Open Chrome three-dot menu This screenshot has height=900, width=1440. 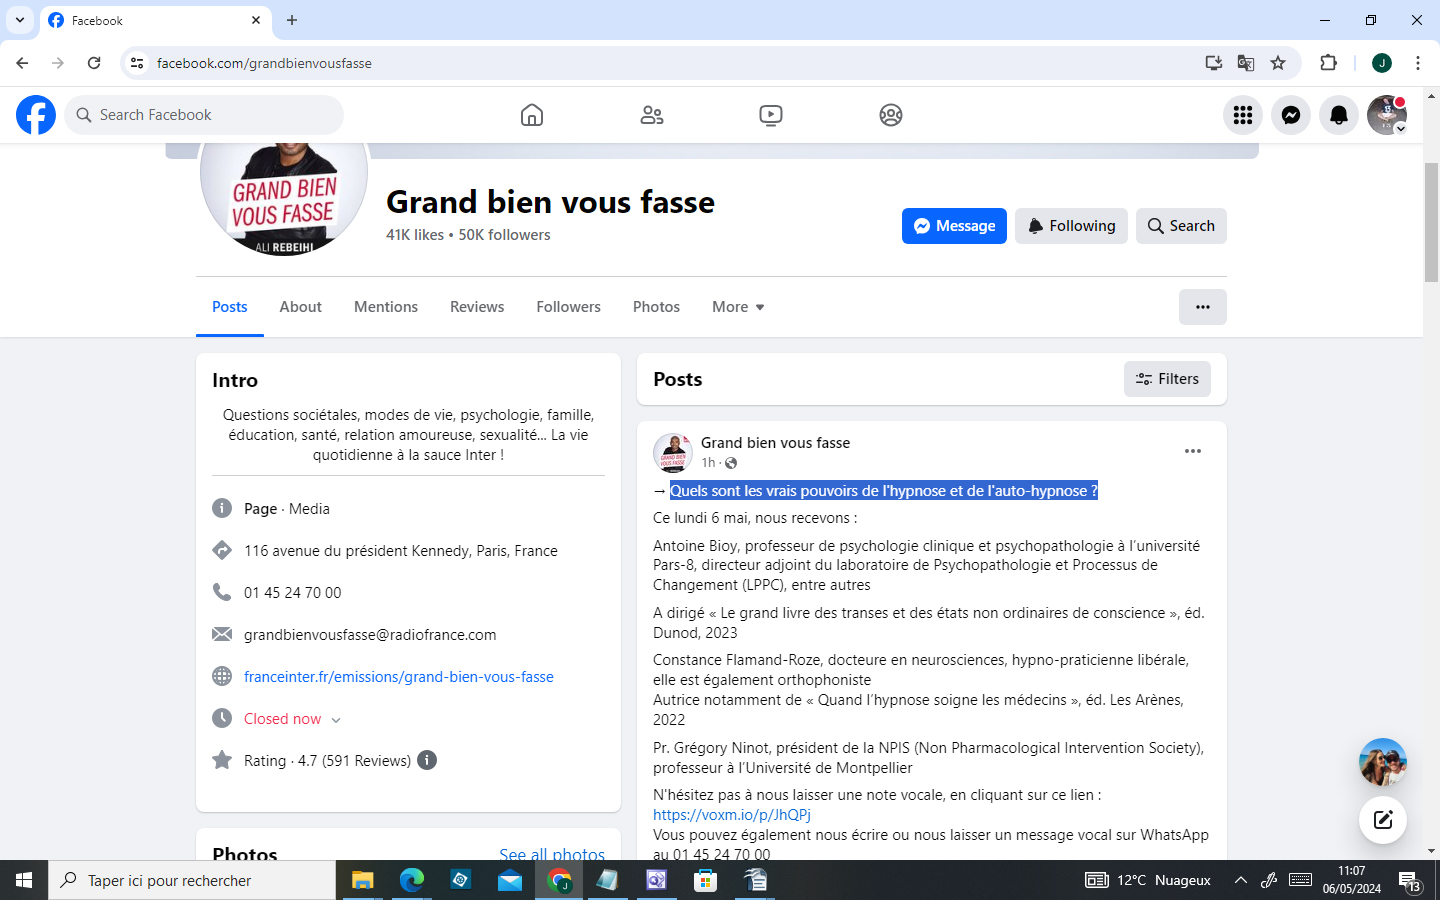[1418, 63]
